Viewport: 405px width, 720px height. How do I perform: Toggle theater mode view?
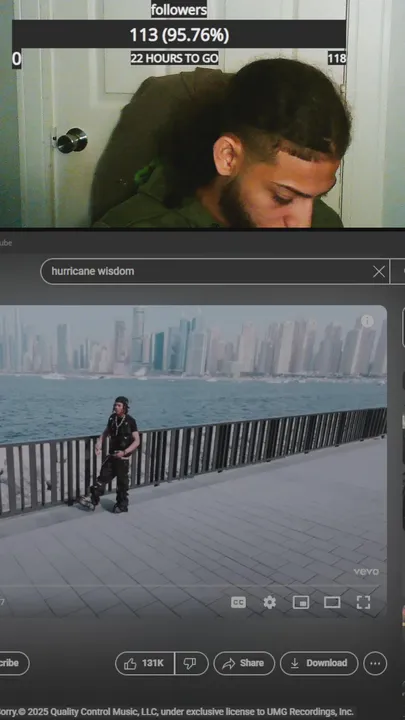coord(332,602)
